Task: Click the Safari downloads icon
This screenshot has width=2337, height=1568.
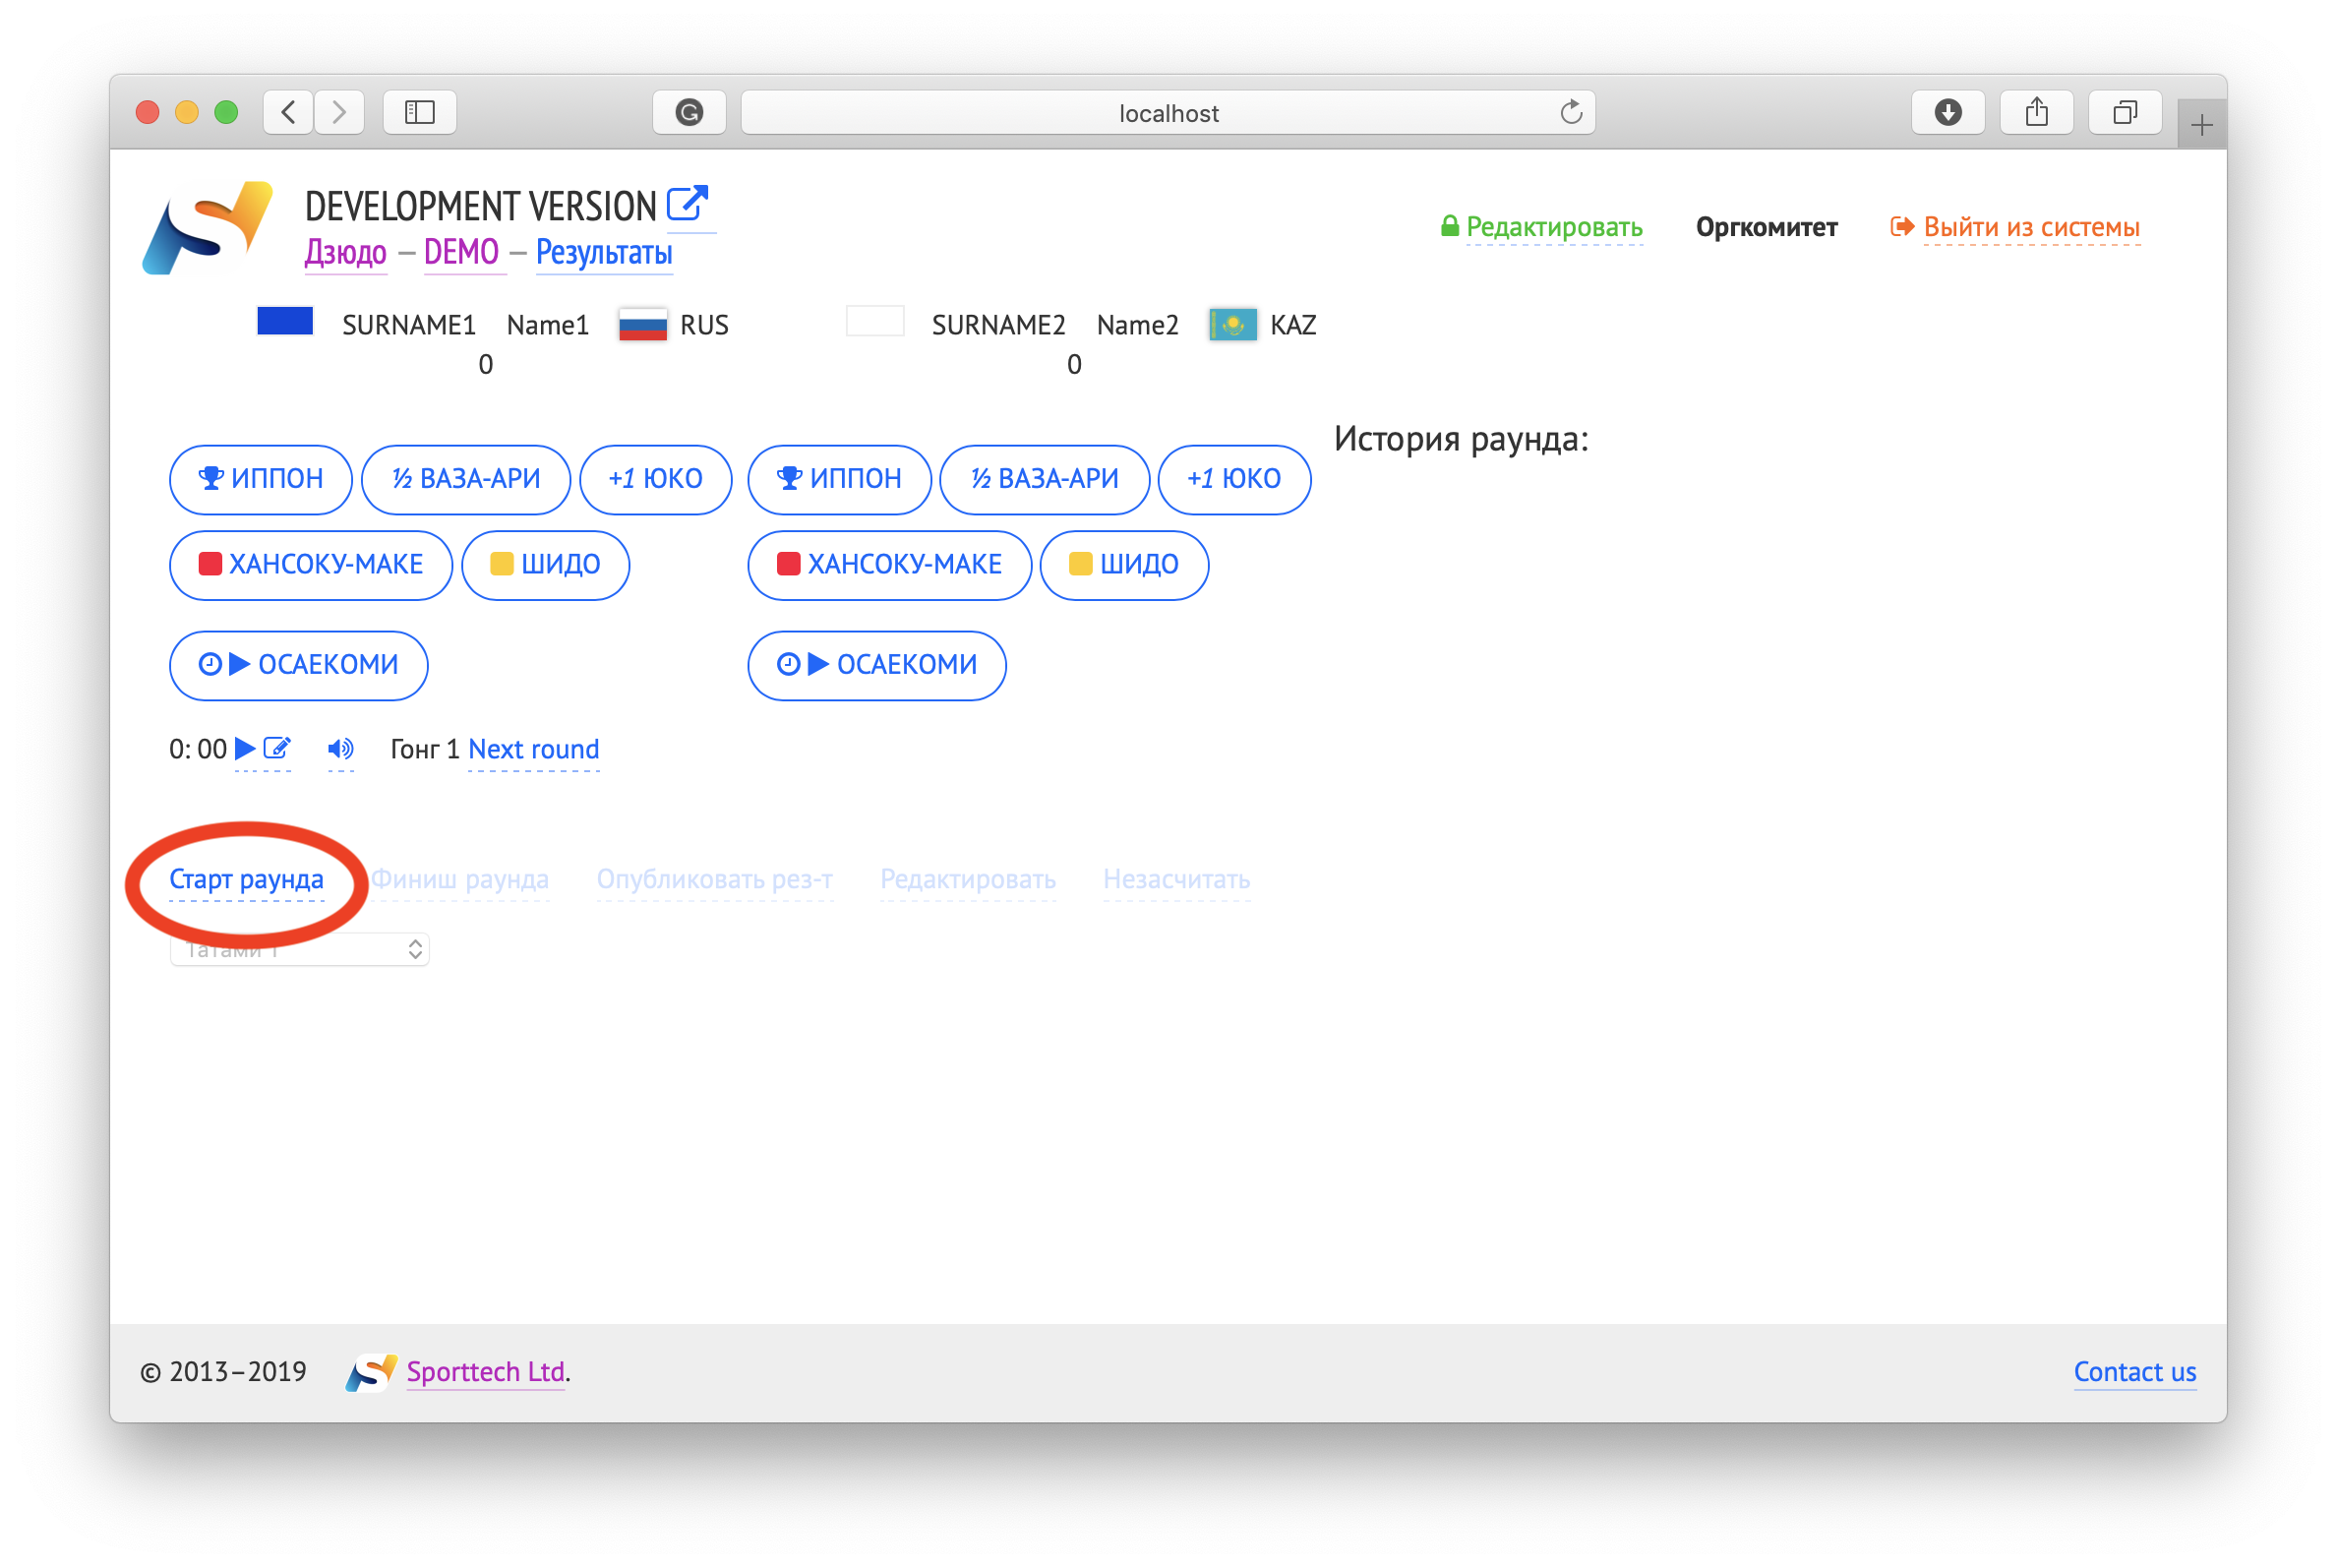Action: point(1947,112)
